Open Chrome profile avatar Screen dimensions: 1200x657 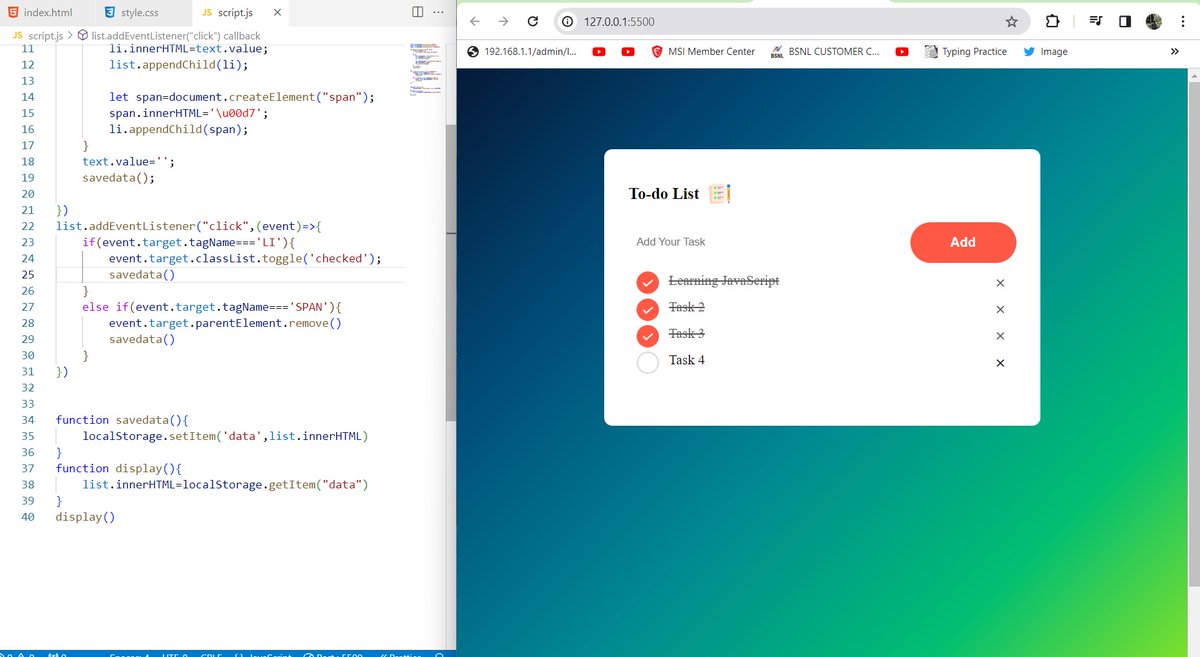point(1154,21)
